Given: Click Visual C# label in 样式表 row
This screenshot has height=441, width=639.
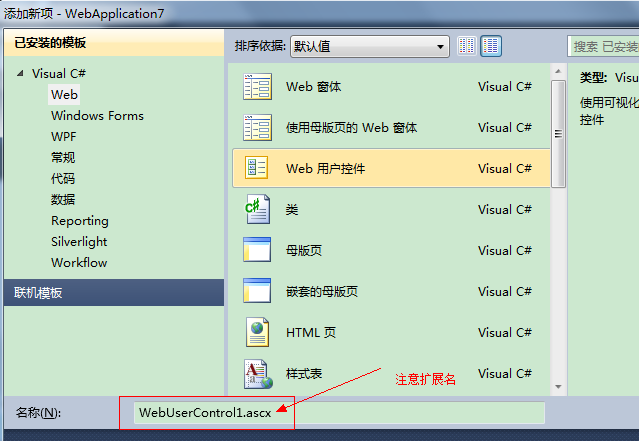Looking at the screenshot, I should pyautogui.click(x=505, y=374).
